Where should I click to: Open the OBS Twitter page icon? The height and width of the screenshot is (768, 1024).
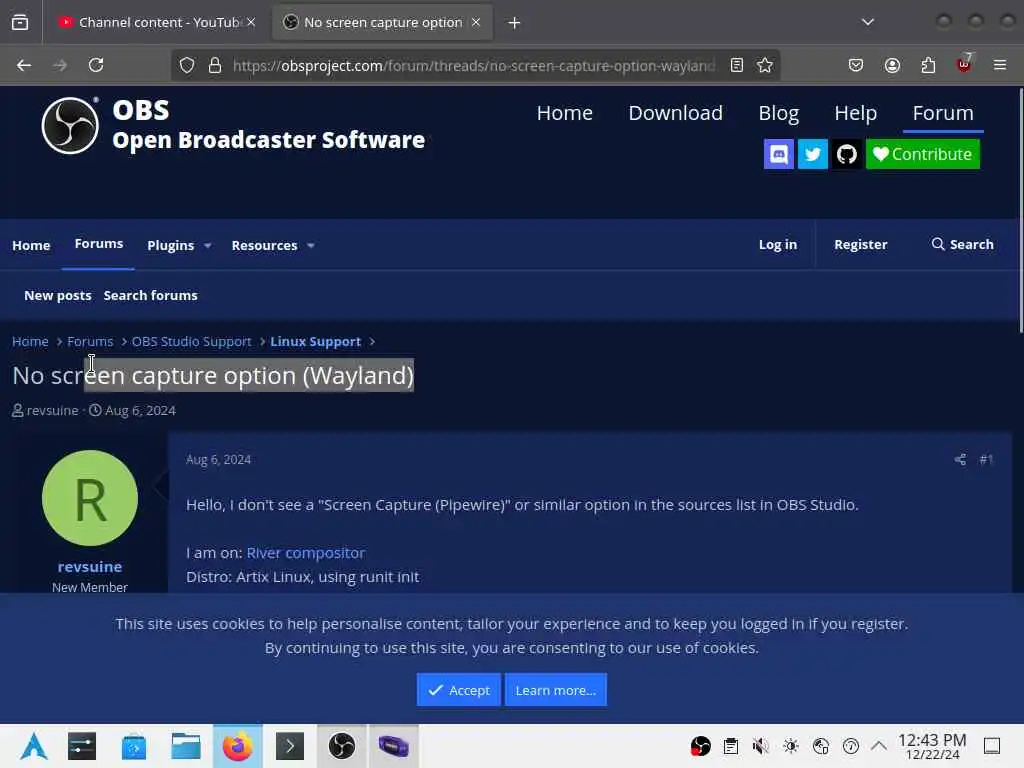(812, 154)
